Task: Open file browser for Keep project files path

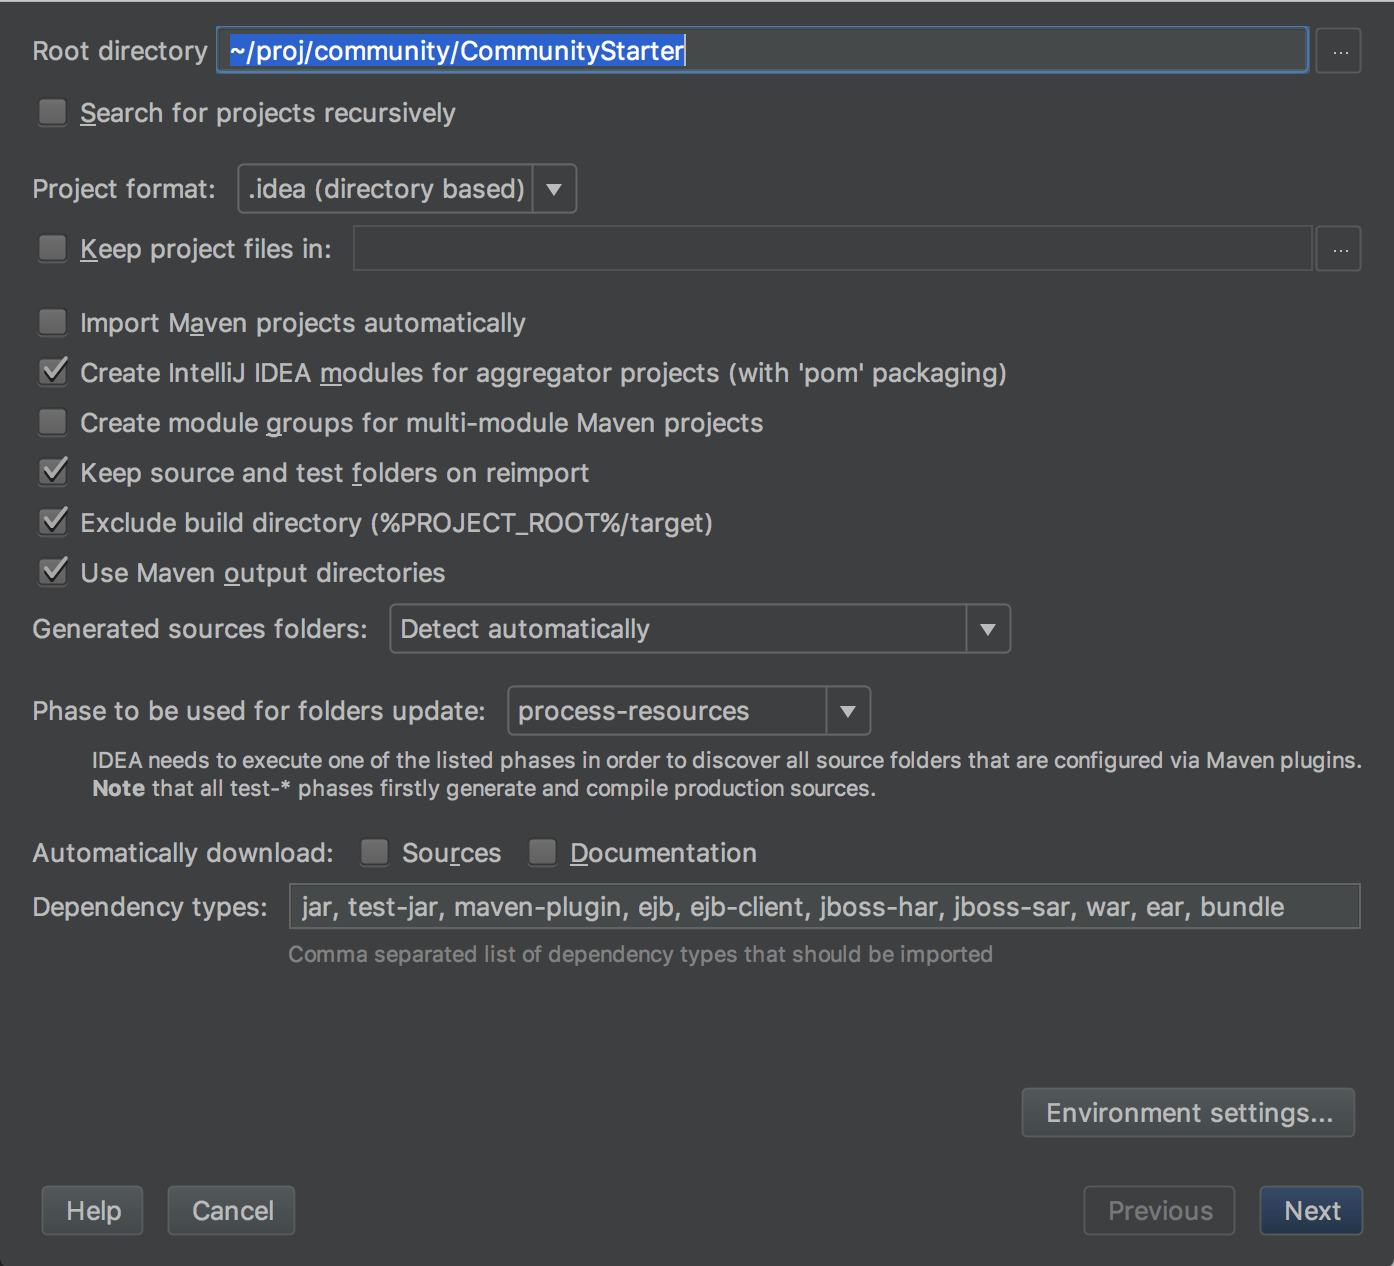Action: (x=1338, y=248)
